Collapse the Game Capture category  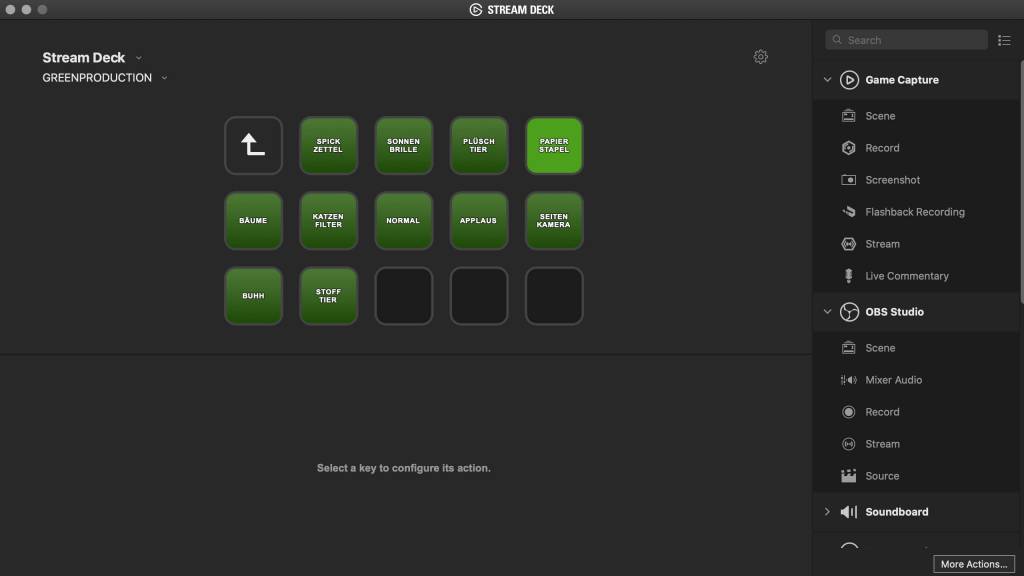click(x=827, y=80)
